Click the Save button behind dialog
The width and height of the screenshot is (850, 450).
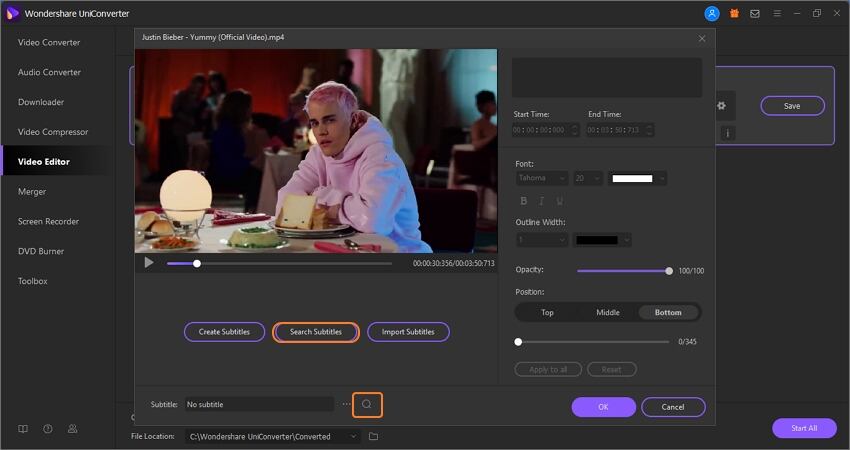(x=792, y=106)
